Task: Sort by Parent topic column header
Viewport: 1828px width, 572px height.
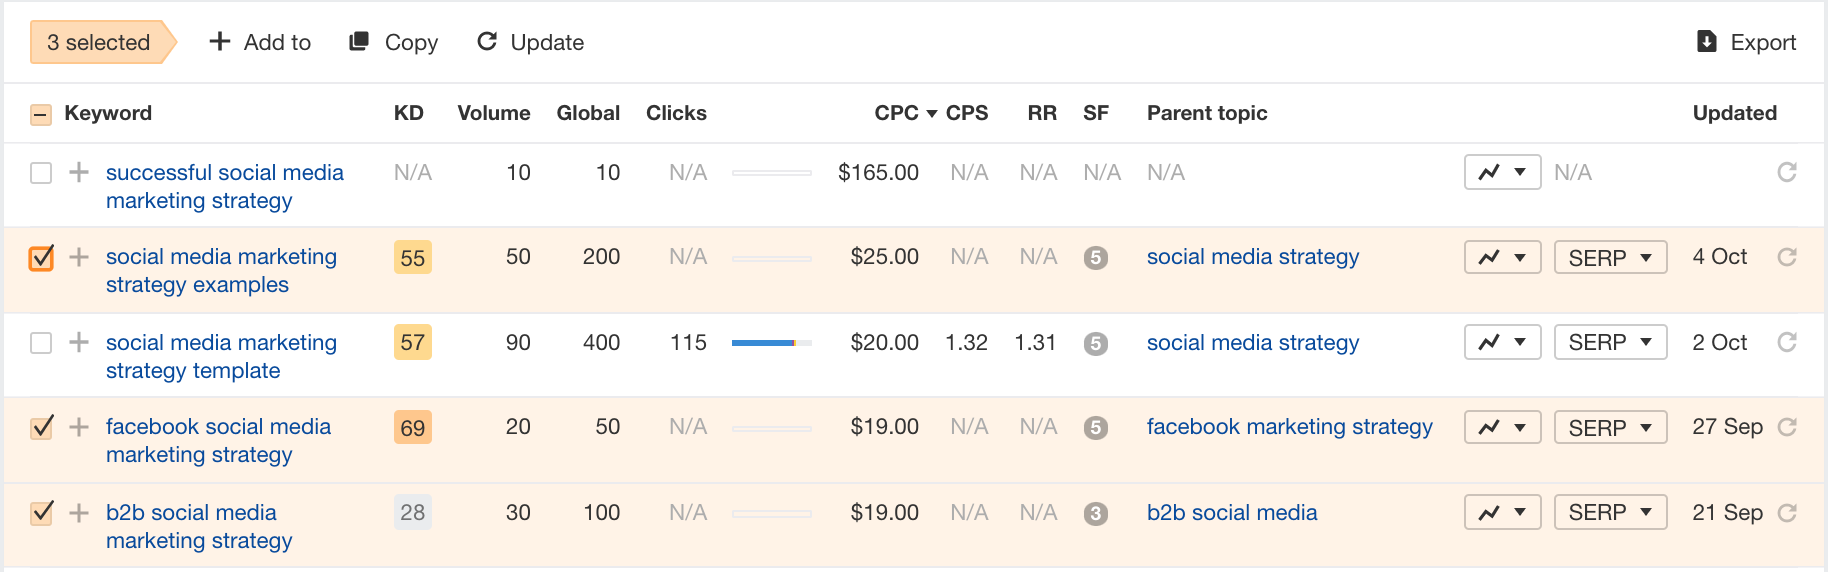Action: [1207, 113]
